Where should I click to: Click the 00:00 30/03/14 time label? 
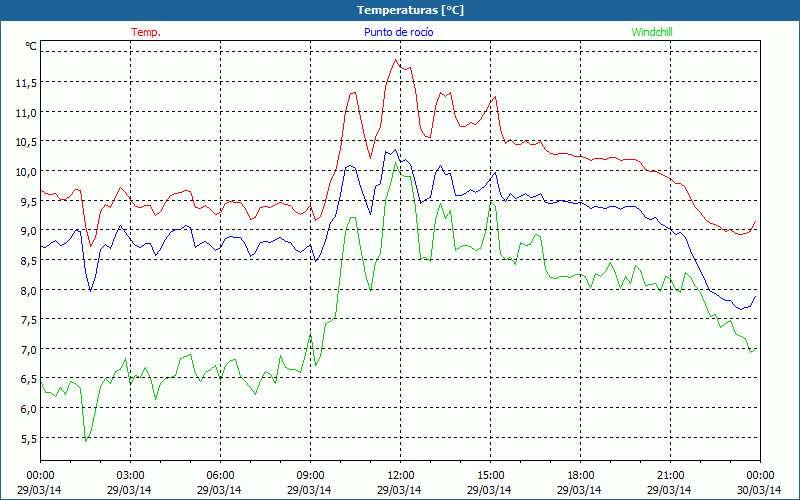[x=760, y=483]
